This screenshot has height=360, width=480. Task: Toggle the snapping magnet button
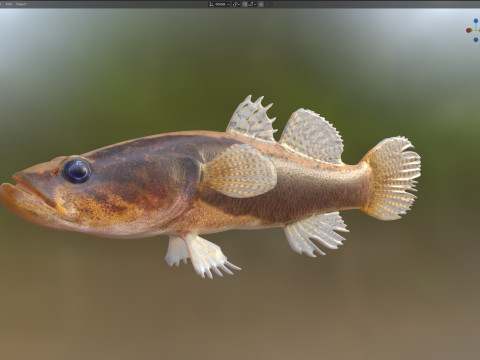[x=245, y=4]
